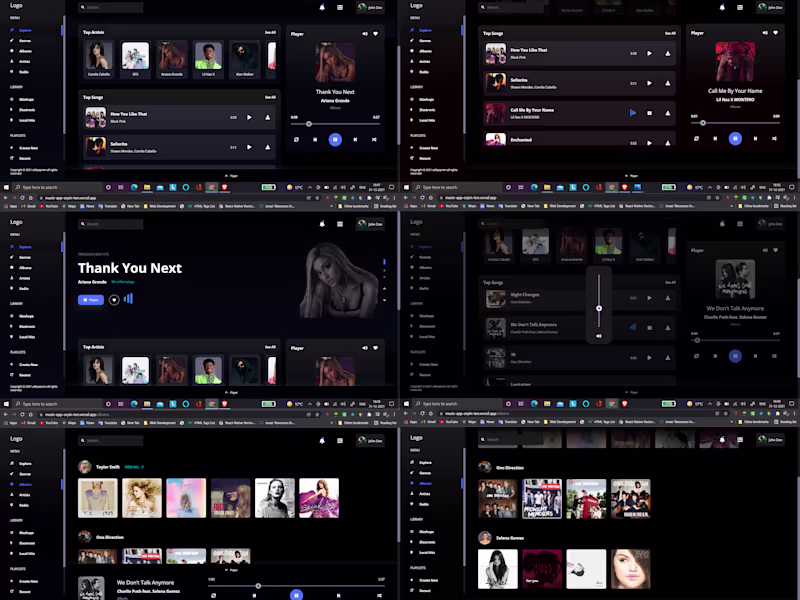Viewport: 800px width, 600px height.
Task: Pause the Call Me By Your Name player
Action: coord(735,138)
